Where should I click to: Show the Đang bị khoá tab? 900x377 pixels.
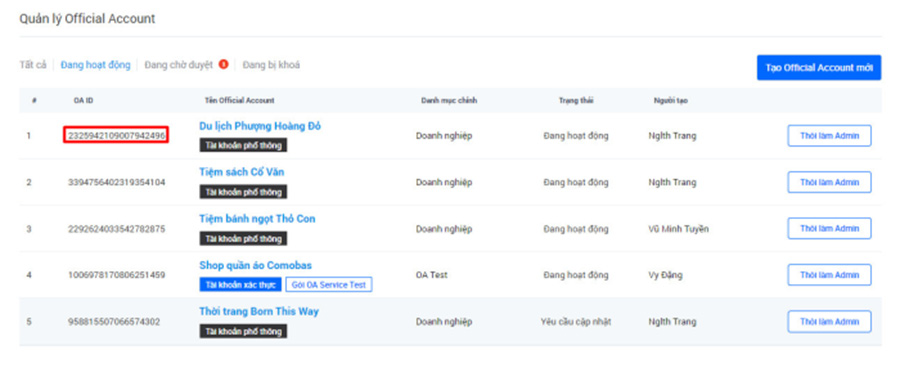click(271, 65)
